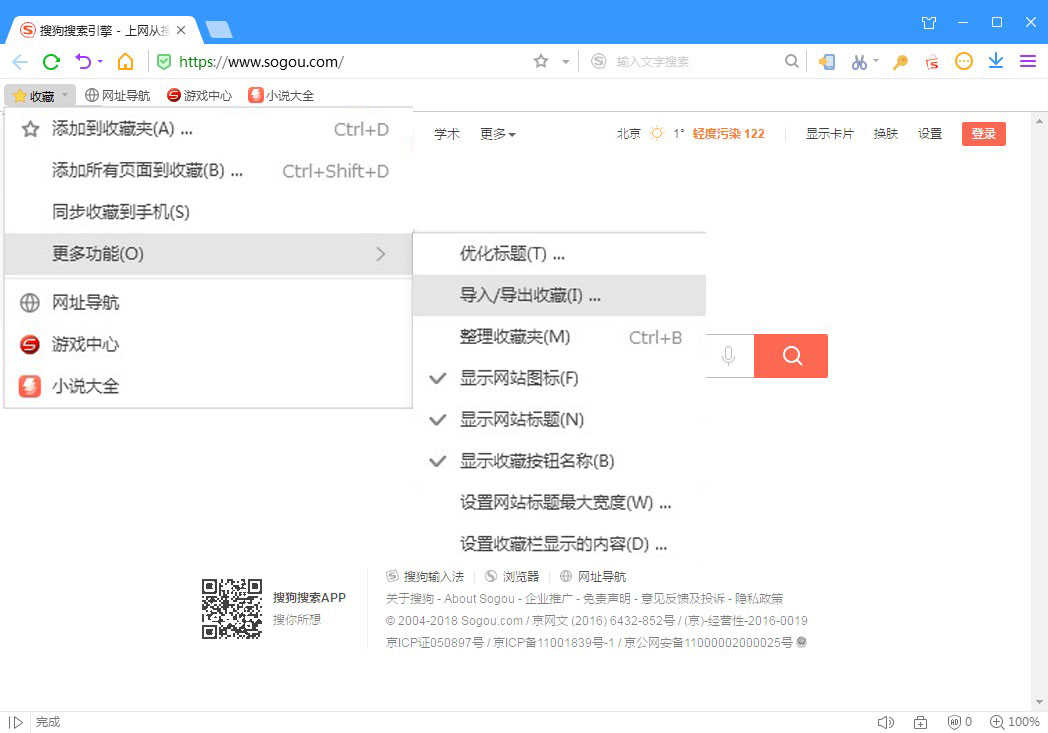Open the home page icon
The height and width of the screenshot is (733, 1048).
pos(125,61)
